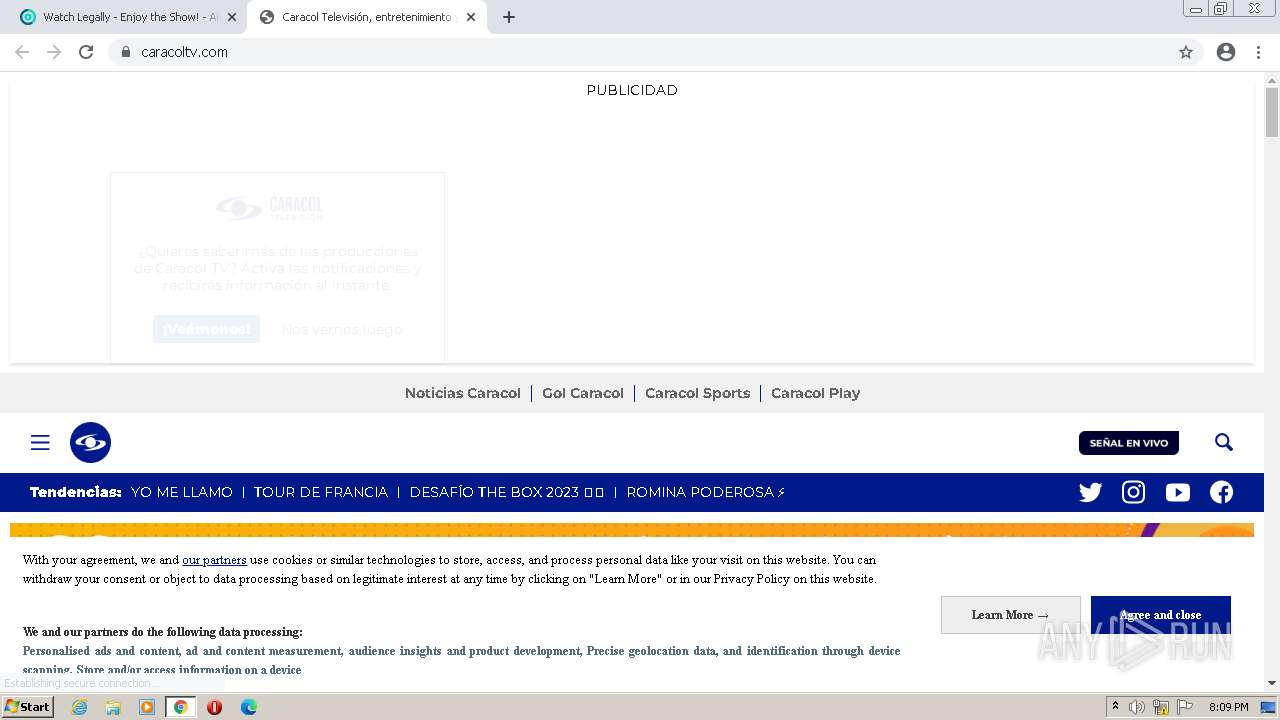Open the Windows Start menu
This screenshot has width=1280, height=720.
click(x=27, y=707)
